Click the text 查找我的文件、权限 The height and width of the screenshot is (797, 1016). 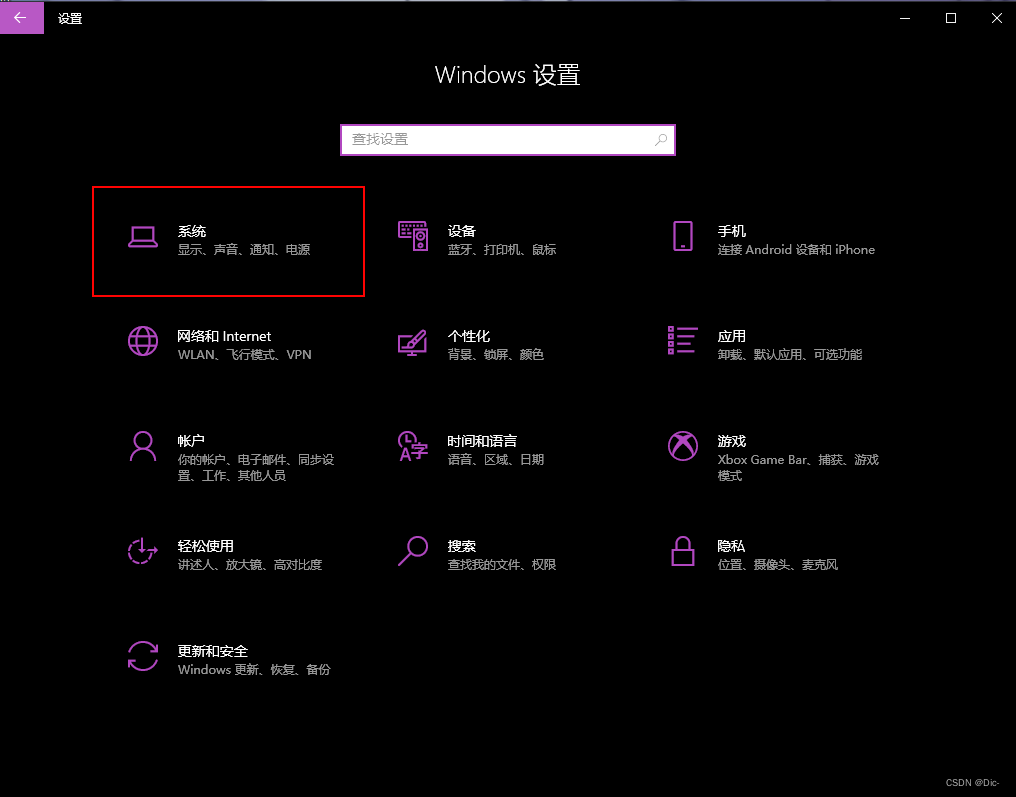pyautogui.click(x=502, y=564)
